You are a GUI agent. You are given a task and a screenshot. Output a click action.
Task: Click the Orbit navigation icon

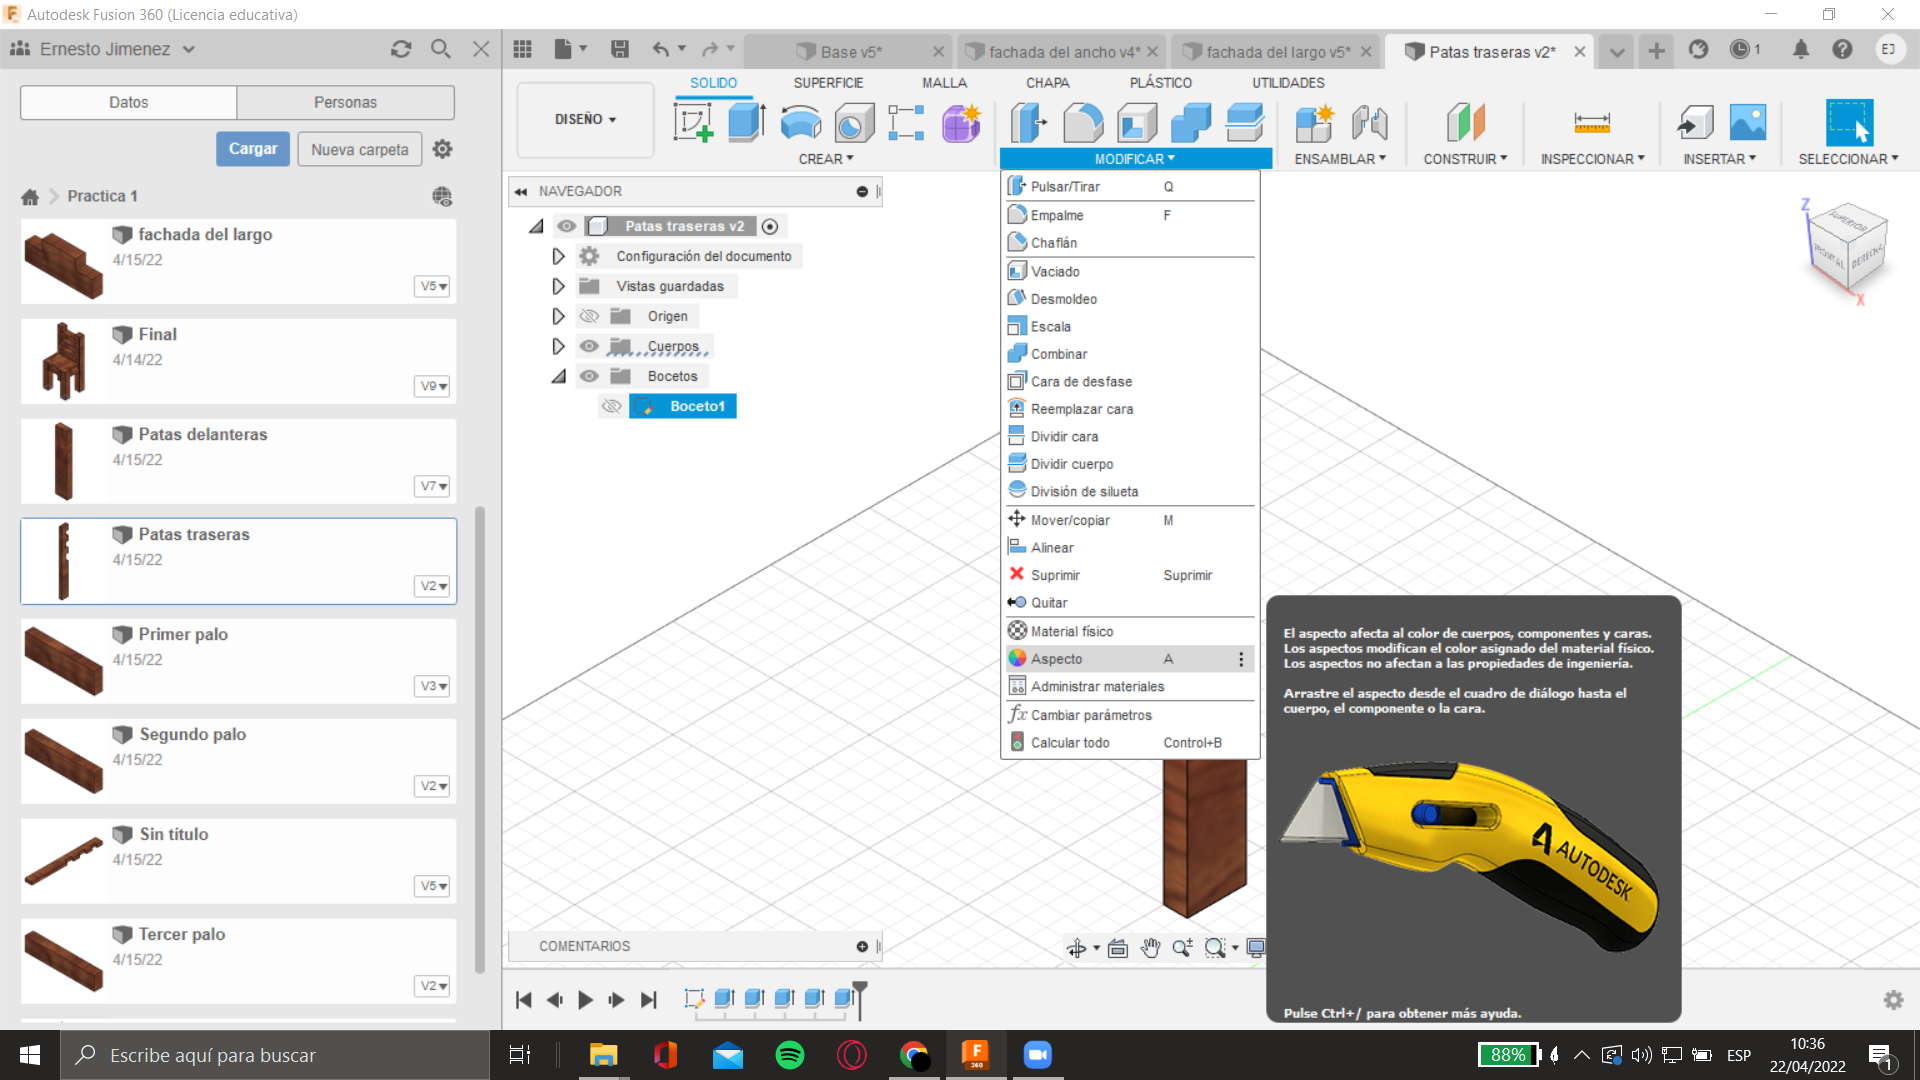click(1077, 948)
